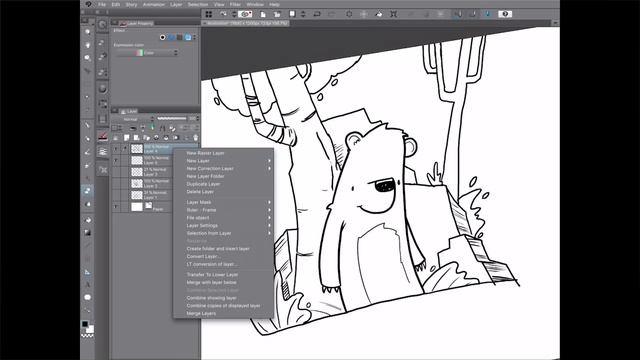Click the New document icon in command bar
Viewport: 640px width, 360px height.
263,14
